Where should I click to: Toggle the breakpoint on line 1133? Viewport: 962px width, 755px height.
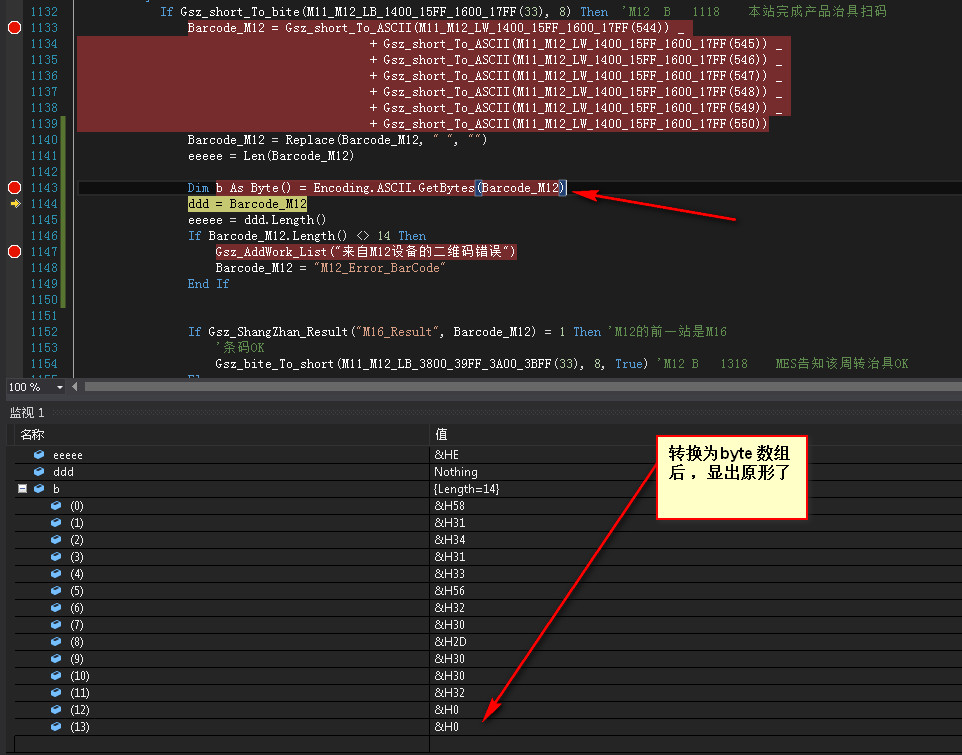tap(14, 28)
